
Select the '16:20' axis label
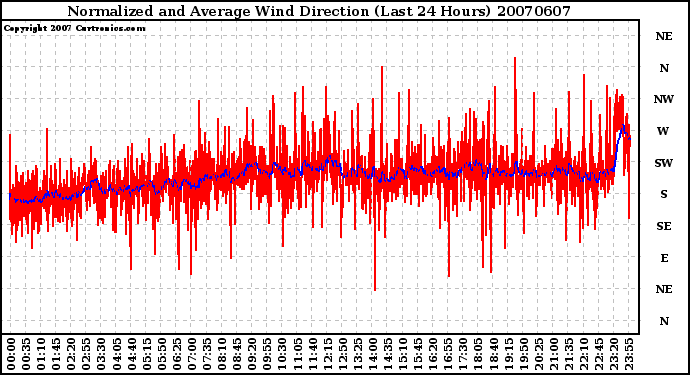[432, 354]
